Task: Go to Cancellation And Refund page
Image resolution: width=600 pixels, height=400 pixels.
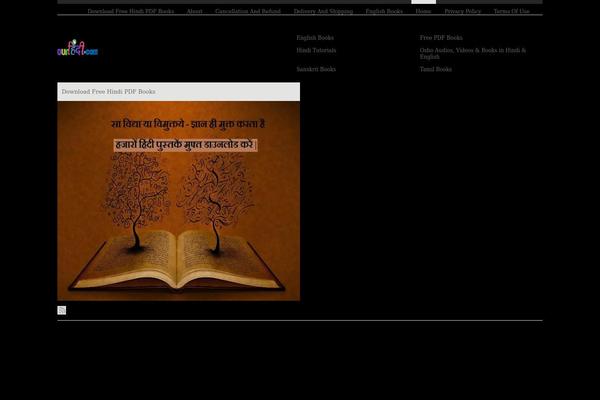Action: (248, 11)
